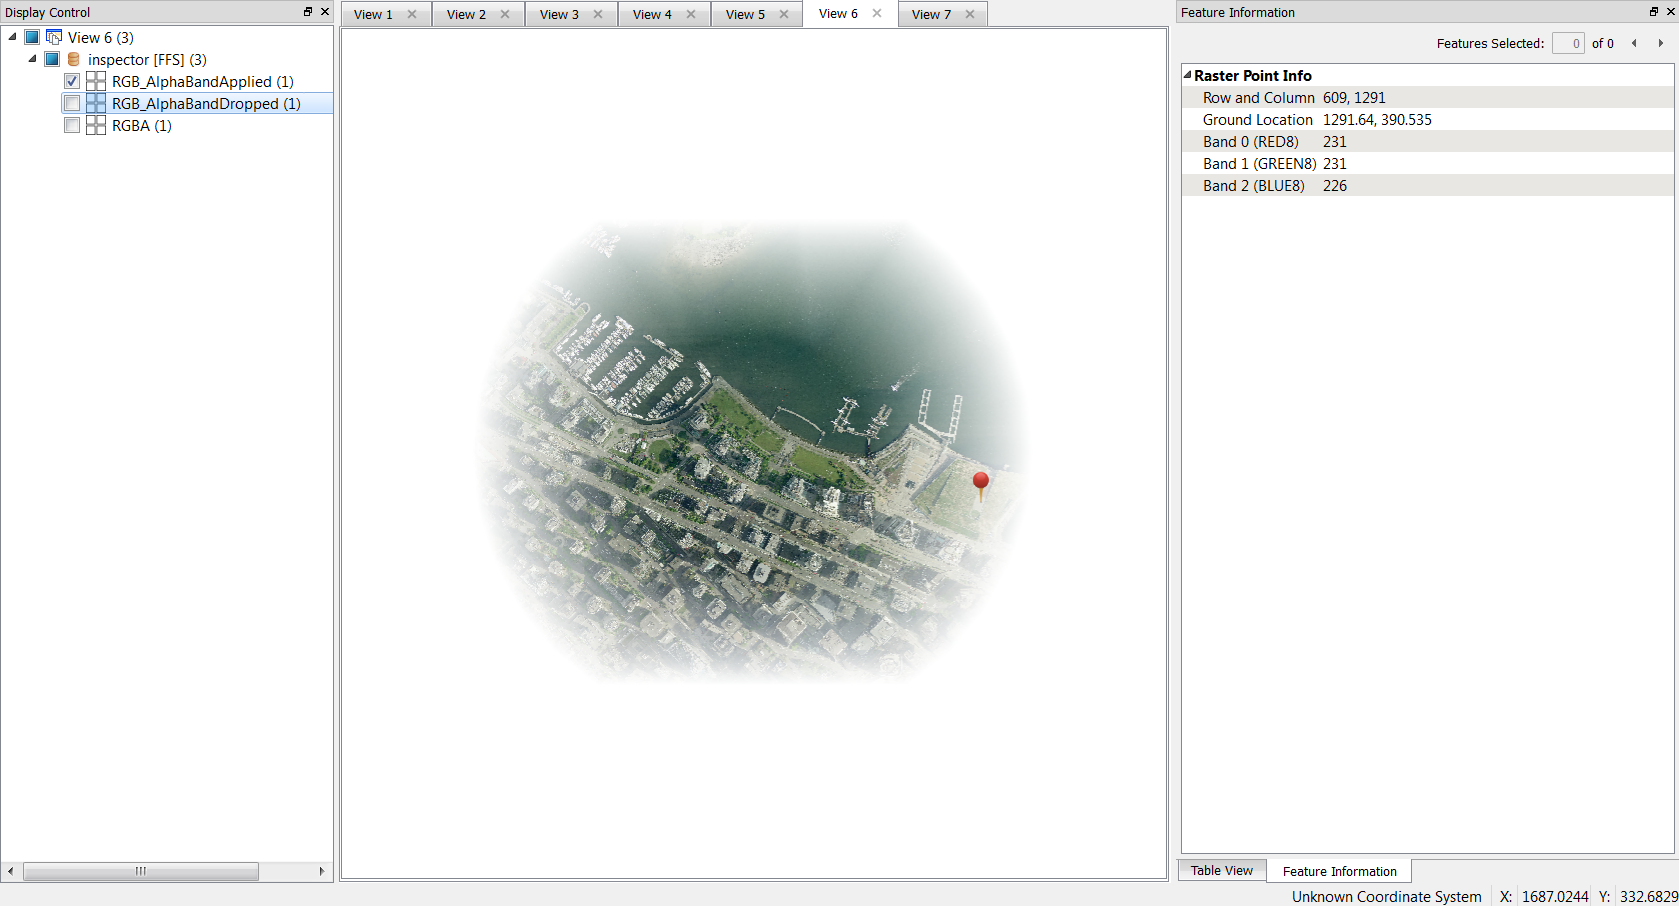The image size is (1679, 906).
Task: Switch to the View 5 tab
Action: click(x=745, y=14)
